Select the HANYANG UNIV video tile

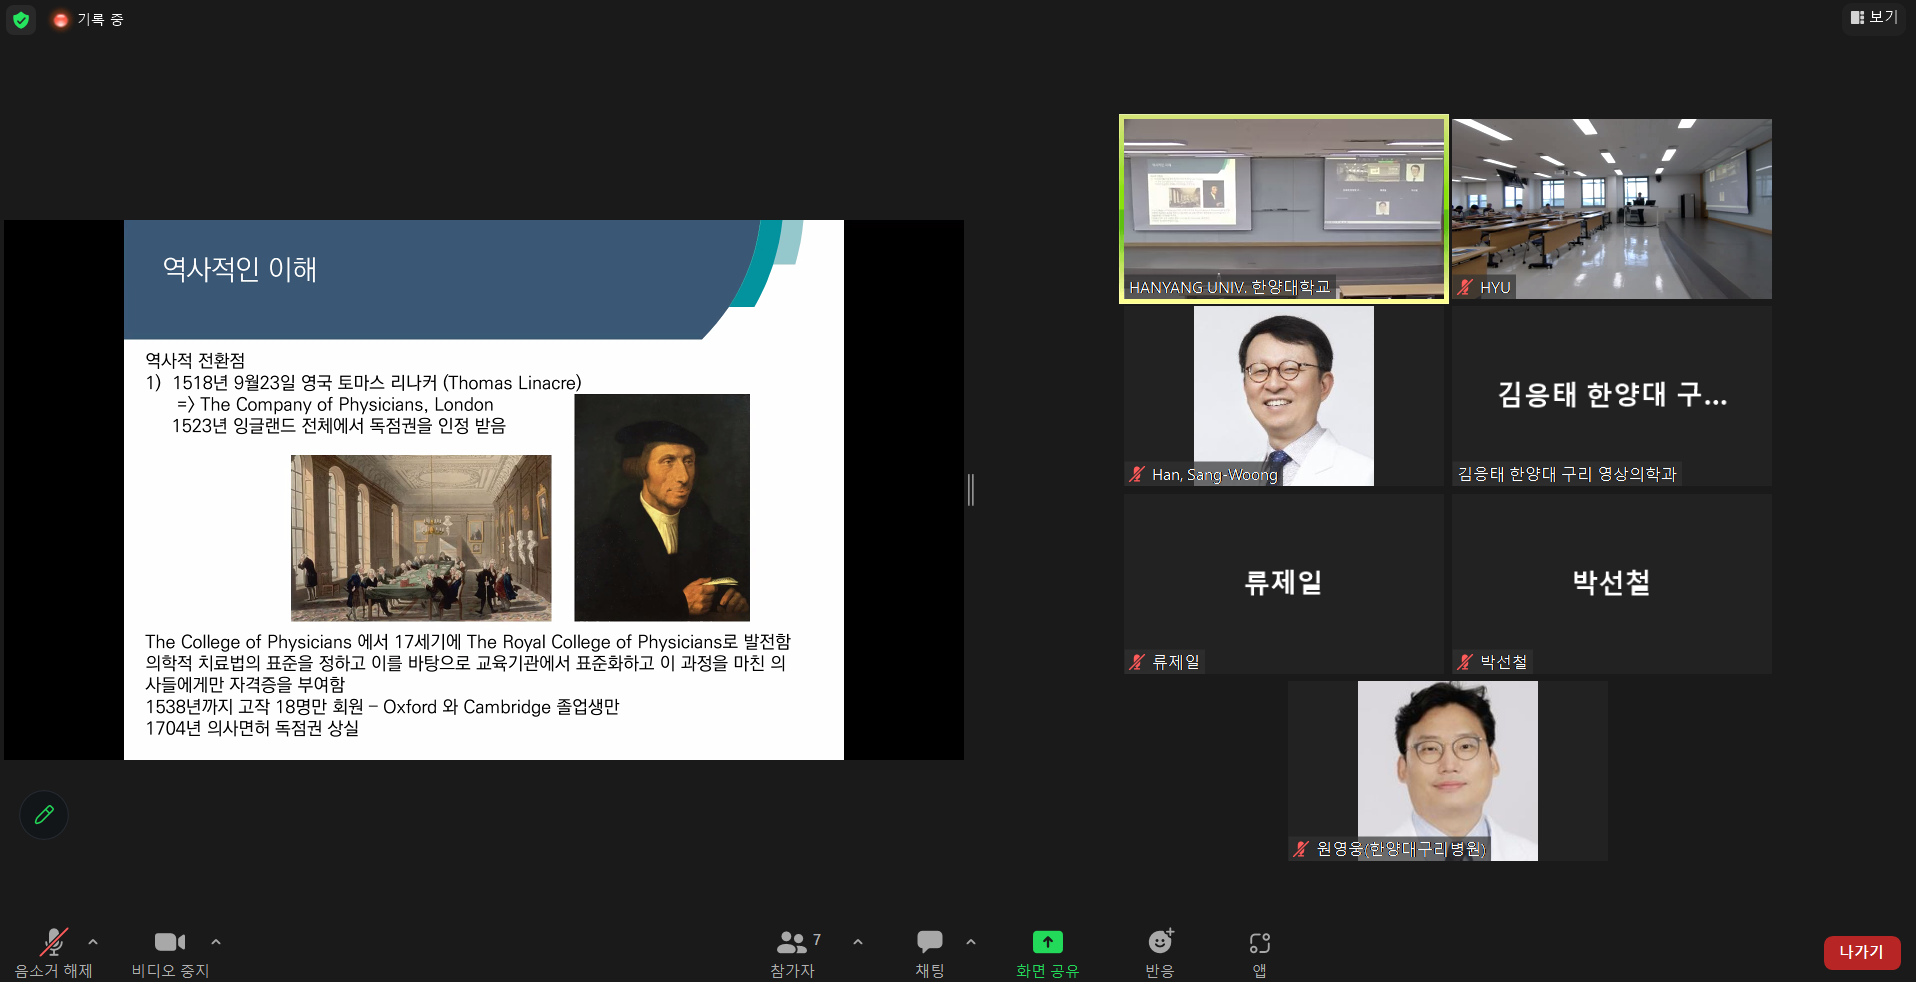click(x=1283, y=208)
